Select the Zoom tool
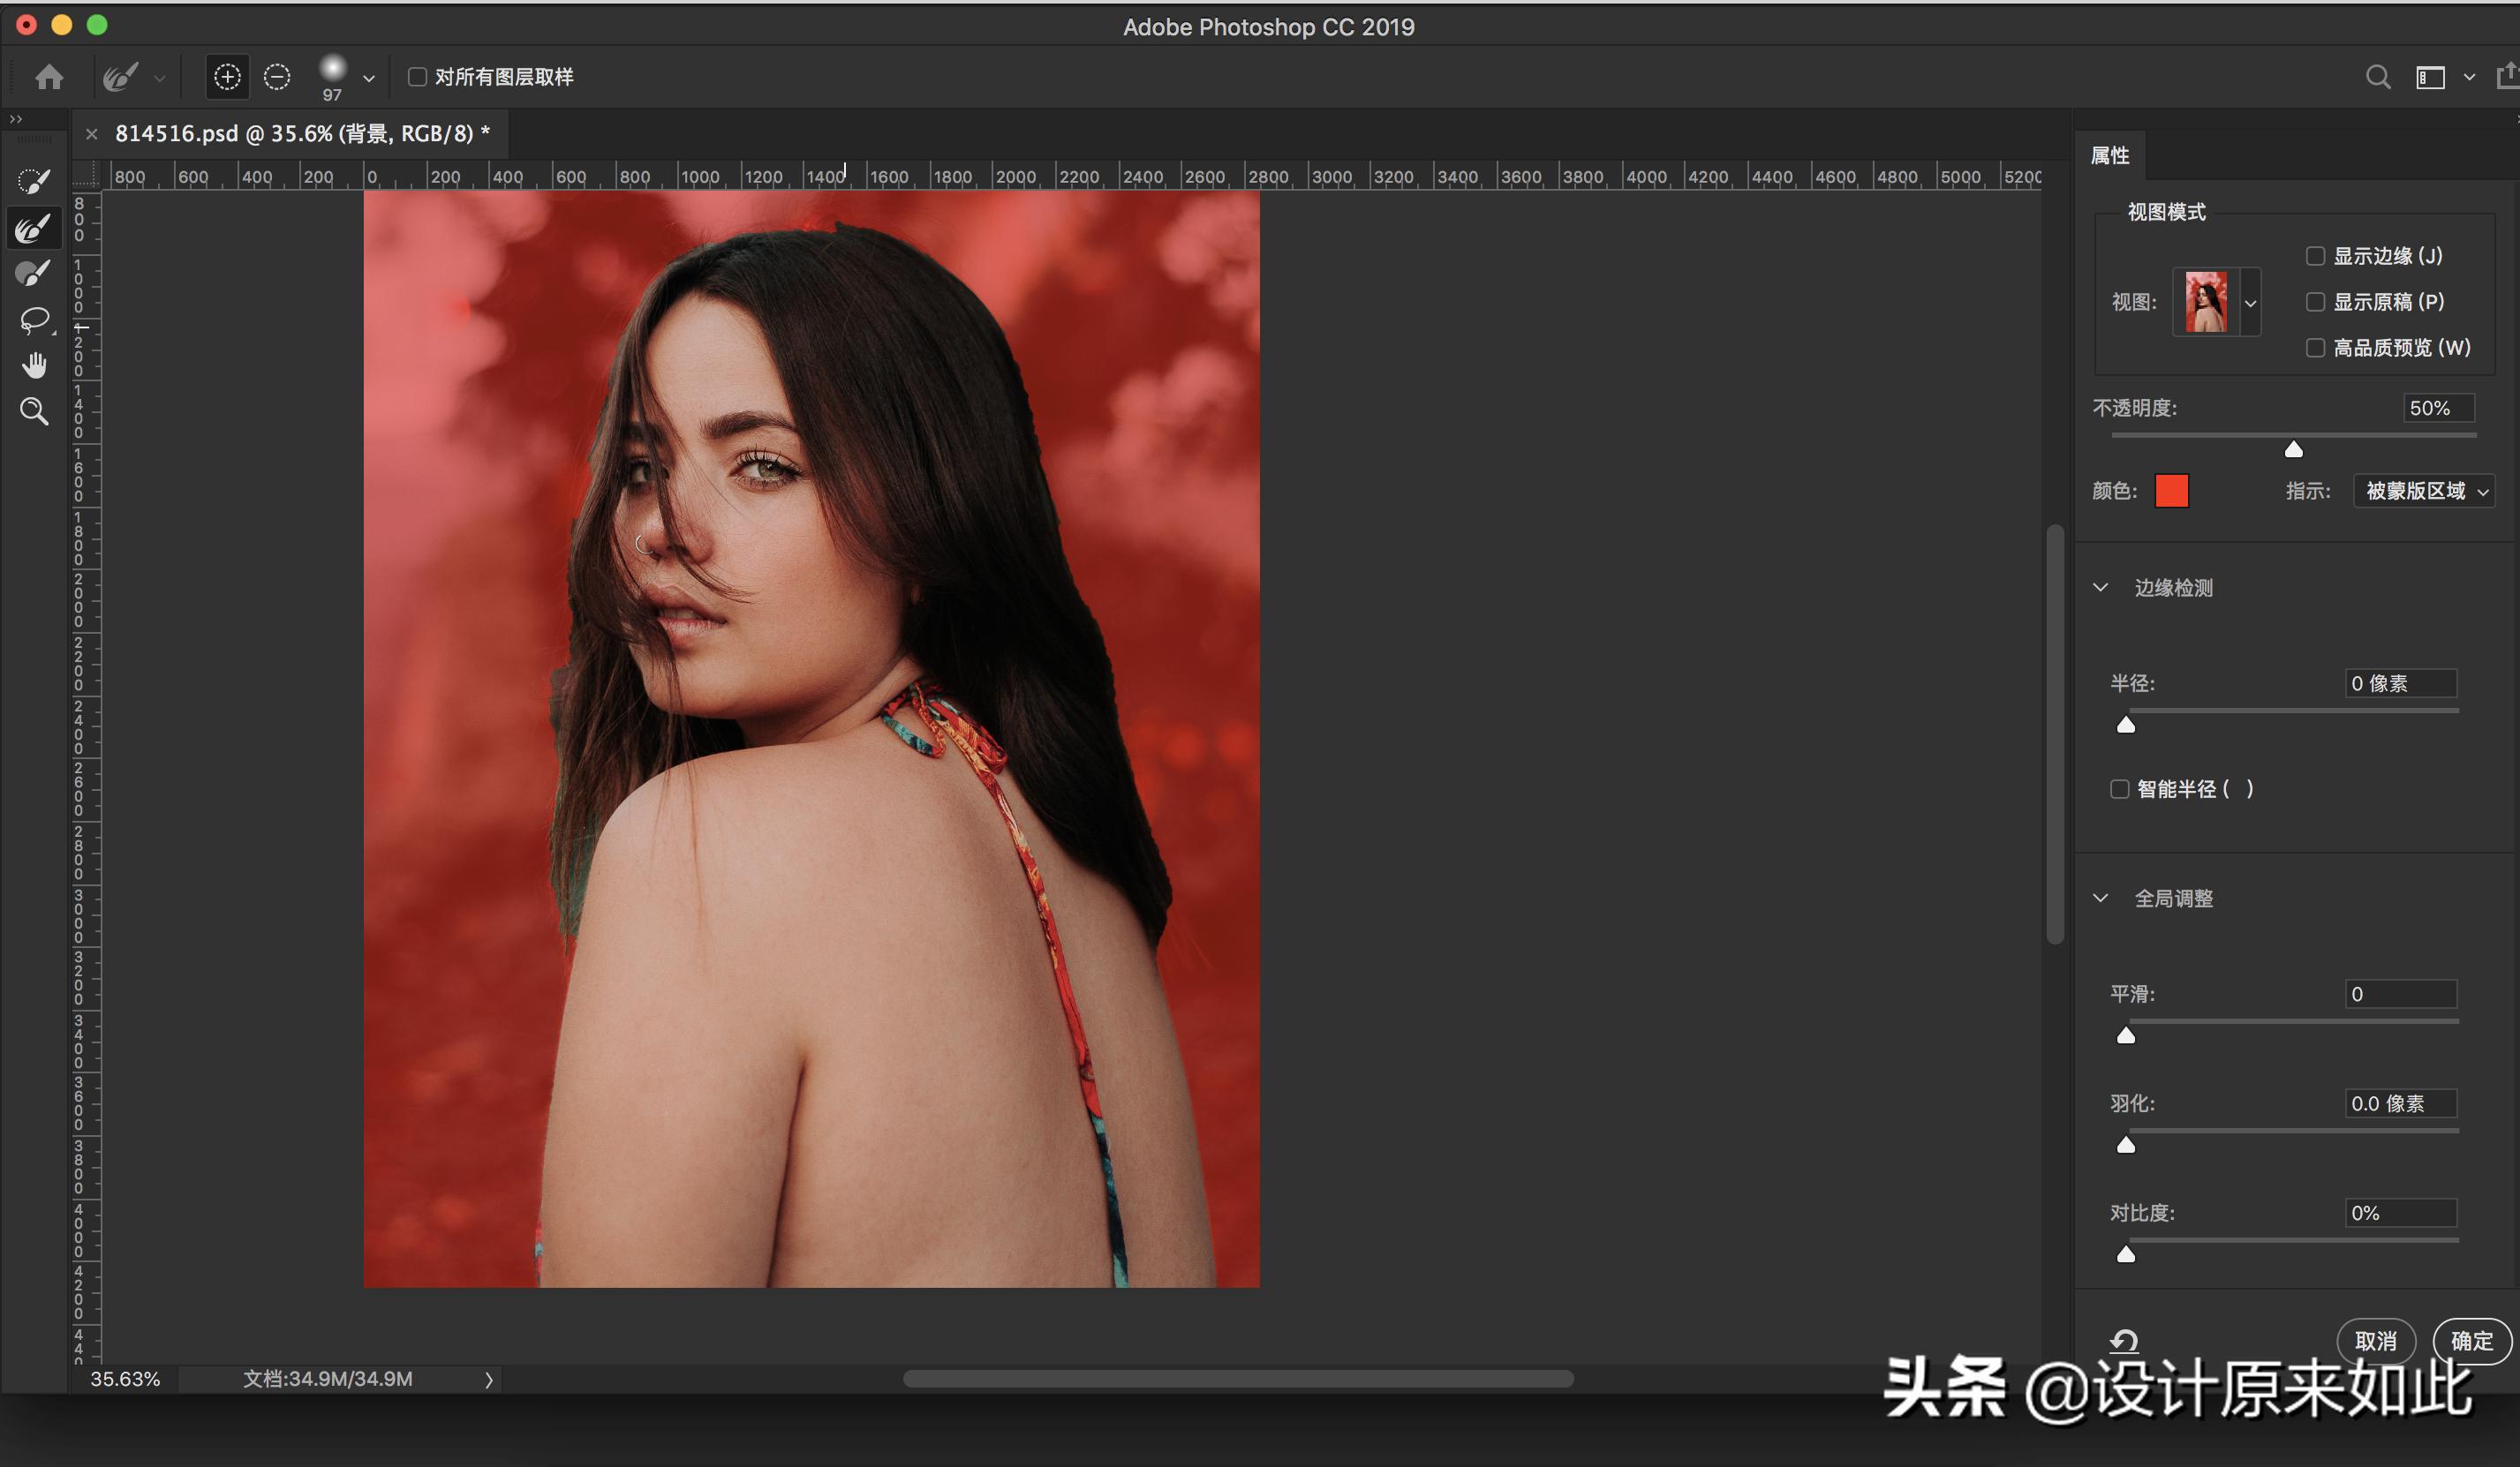 click(33, 411)
